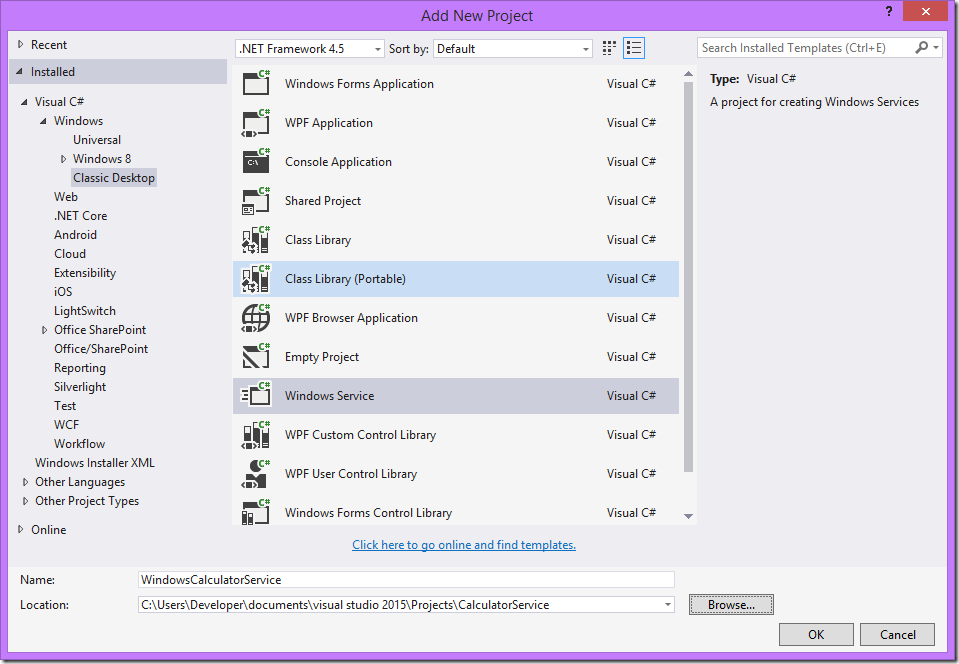Select the WPF Browser Application globe icon

point(256,318)
